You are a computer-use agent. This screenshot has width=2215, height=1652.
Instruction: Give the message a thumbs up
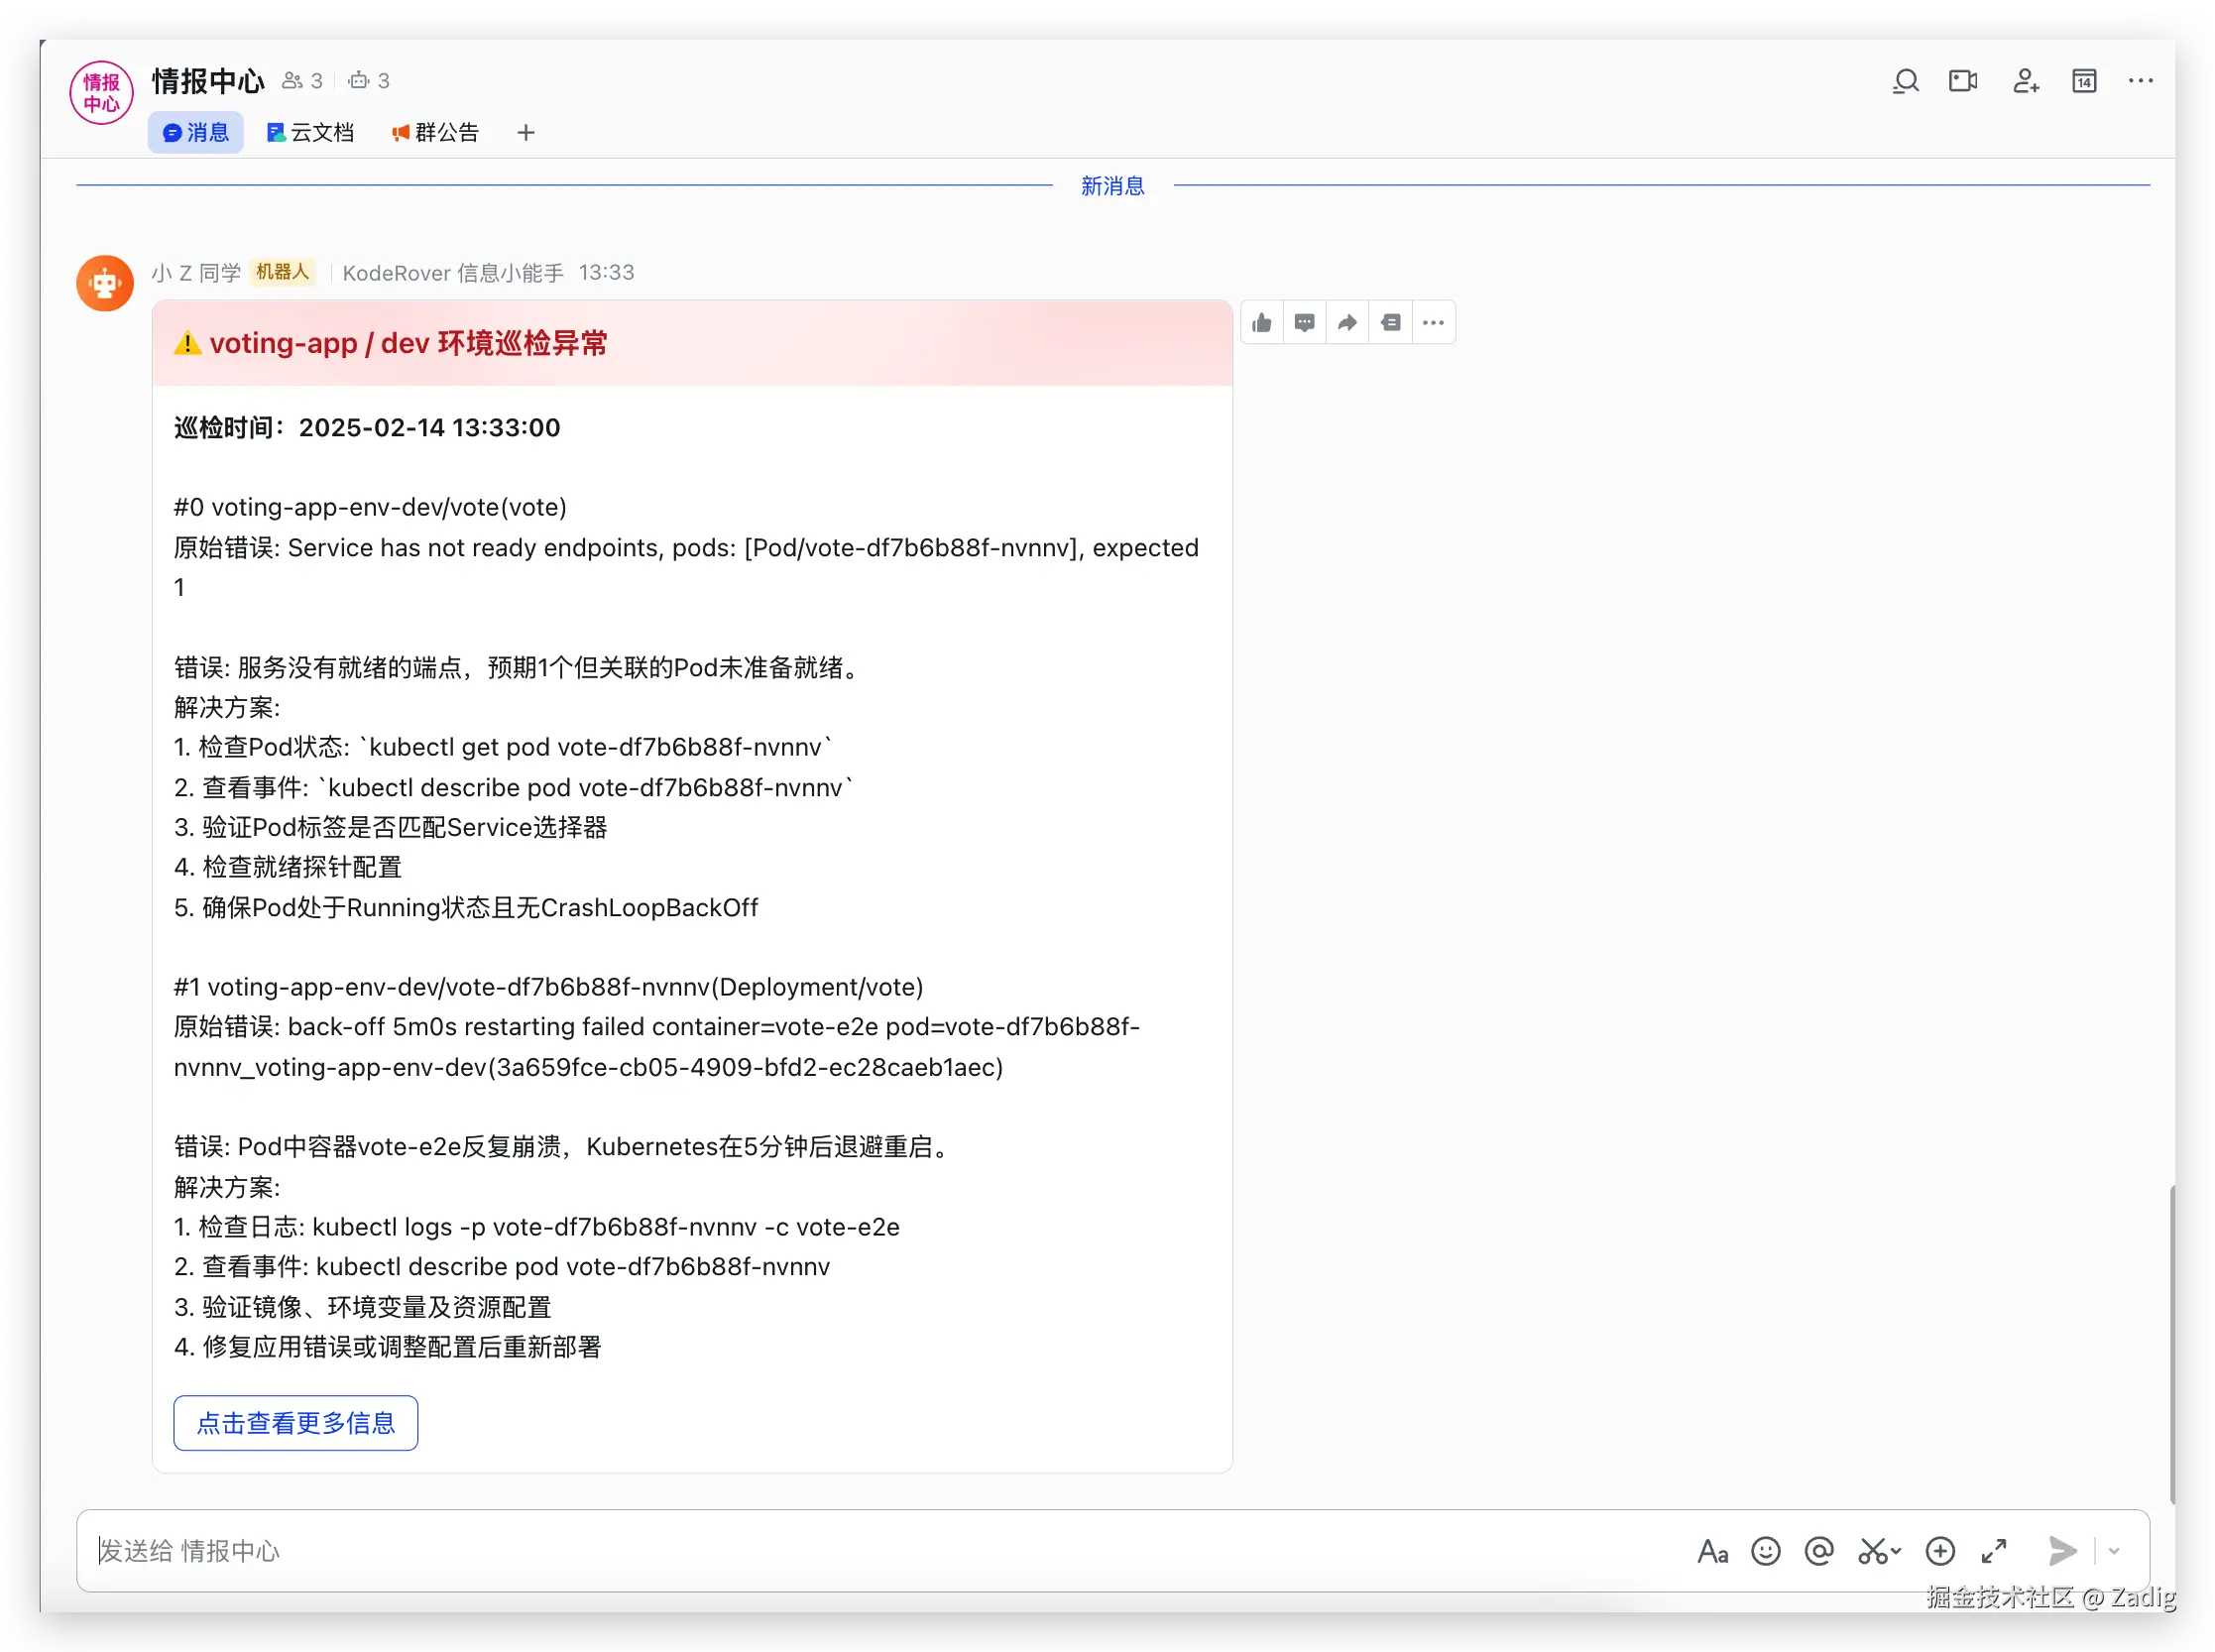[1262, 323]
